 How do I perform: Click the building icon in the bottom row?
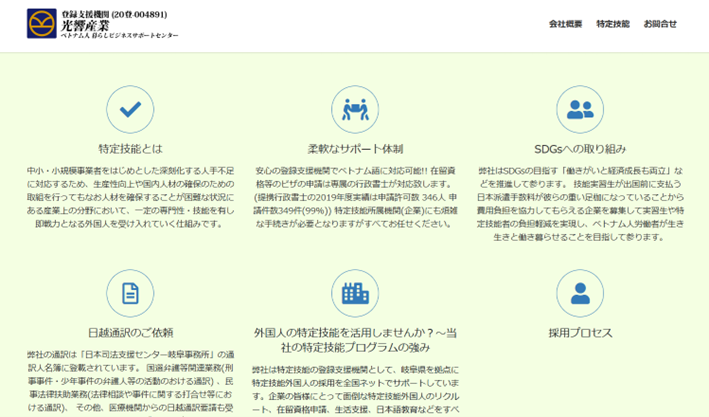pos(355,293)
